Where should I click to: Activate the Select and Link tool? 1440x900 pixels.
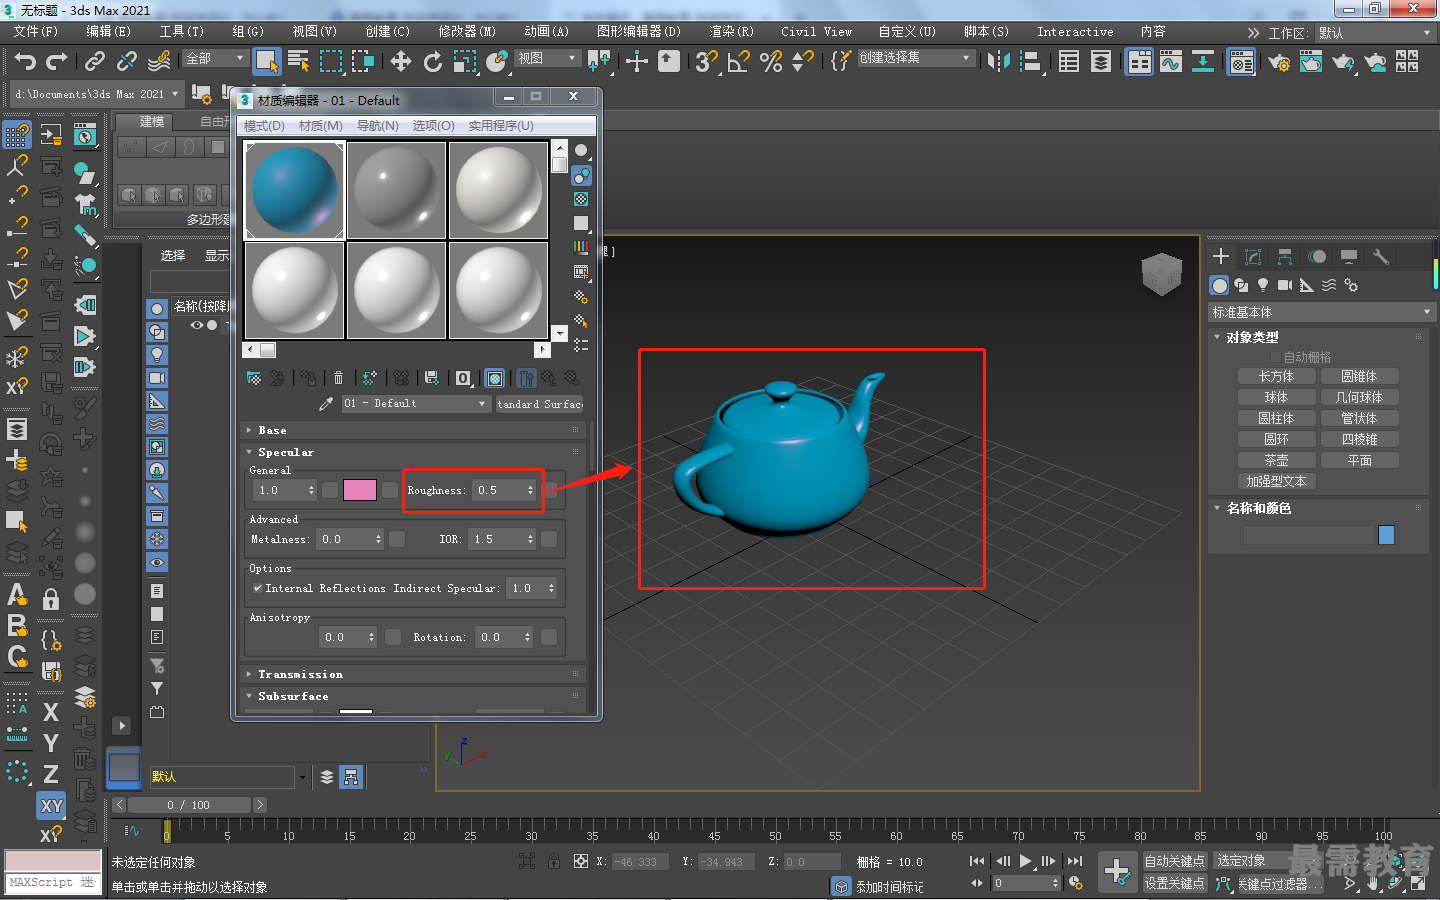tap(95, 62)
